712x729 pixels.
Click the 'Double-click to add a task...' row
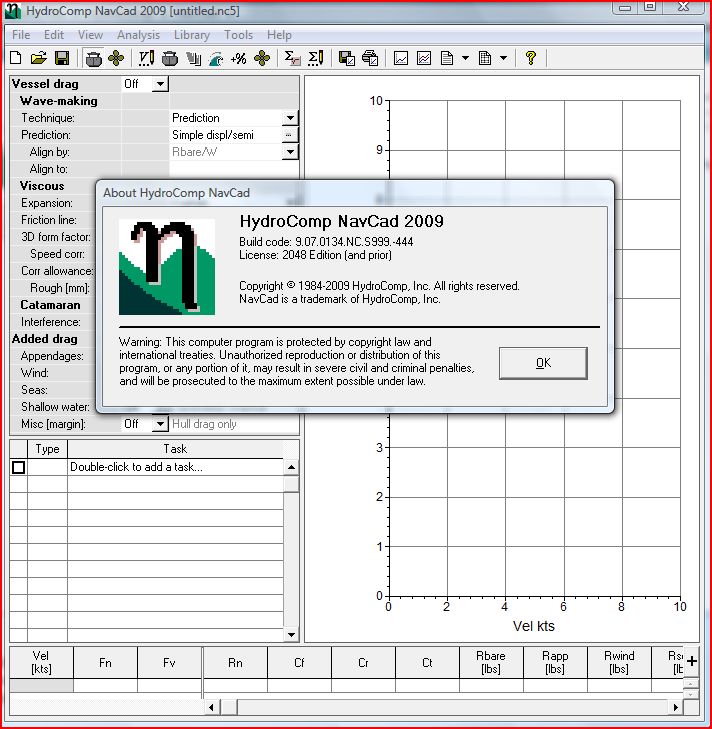[x=175, y=467]
